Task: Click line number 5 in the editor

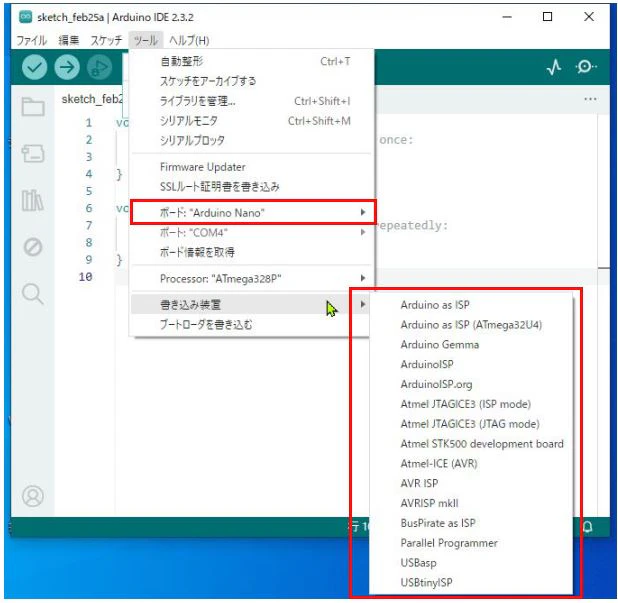Action: [89, 191]
